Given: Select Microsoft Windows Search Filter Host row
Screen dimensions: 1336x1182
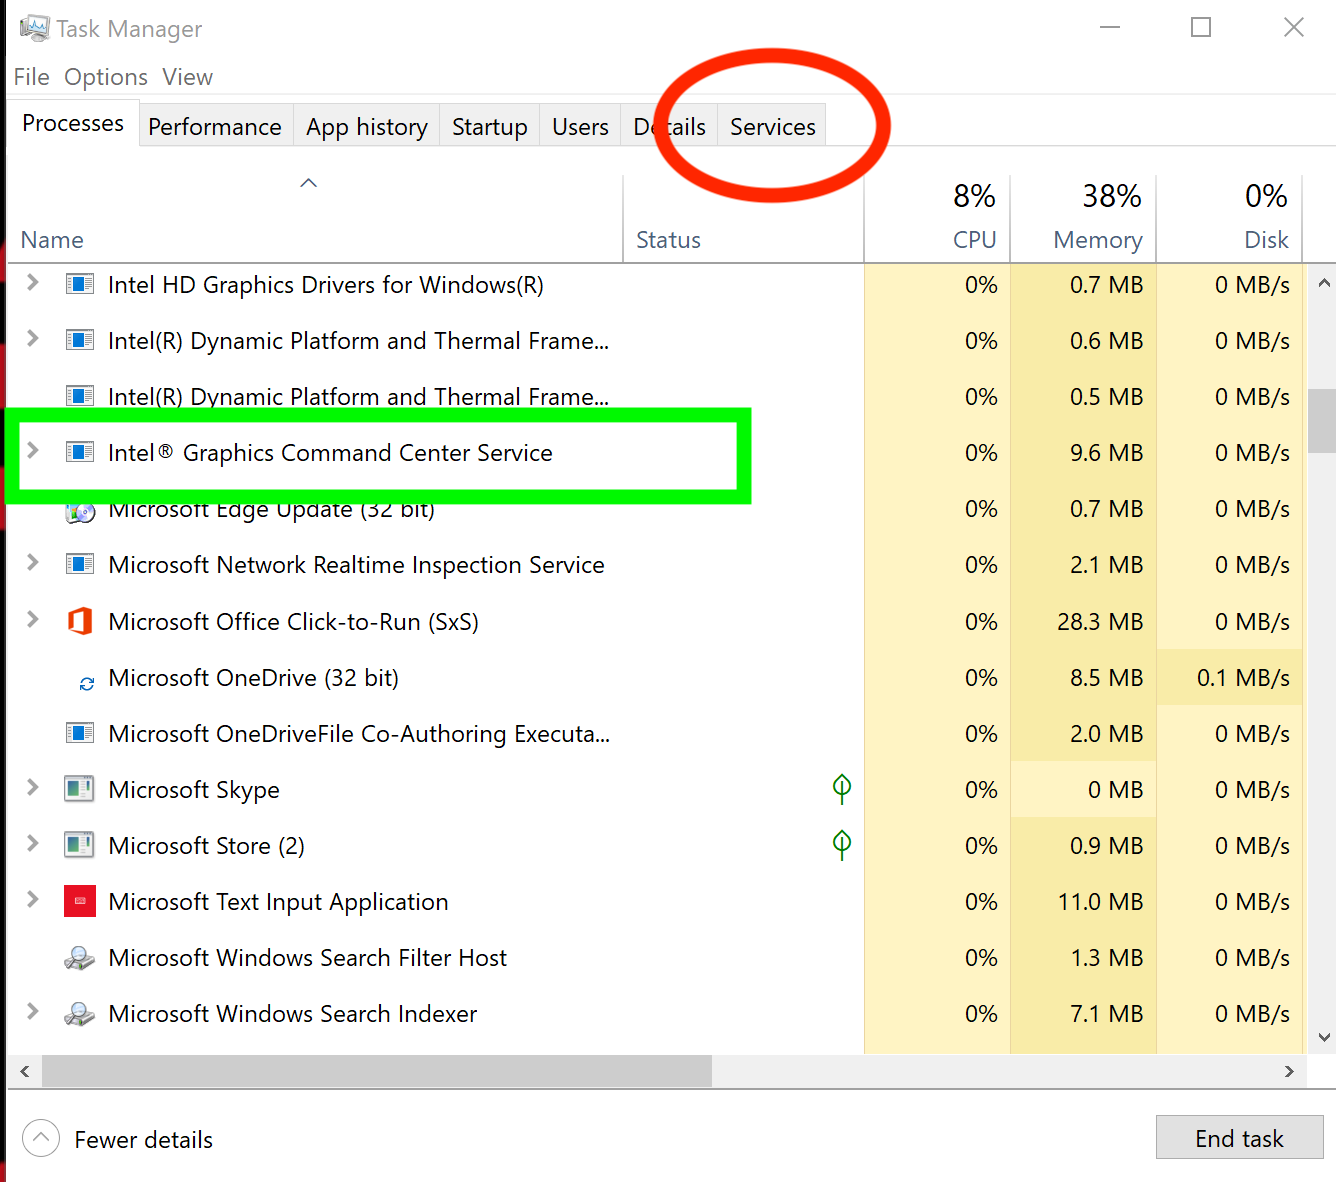Looking at the screenshot, I should (x=655, y=958).
